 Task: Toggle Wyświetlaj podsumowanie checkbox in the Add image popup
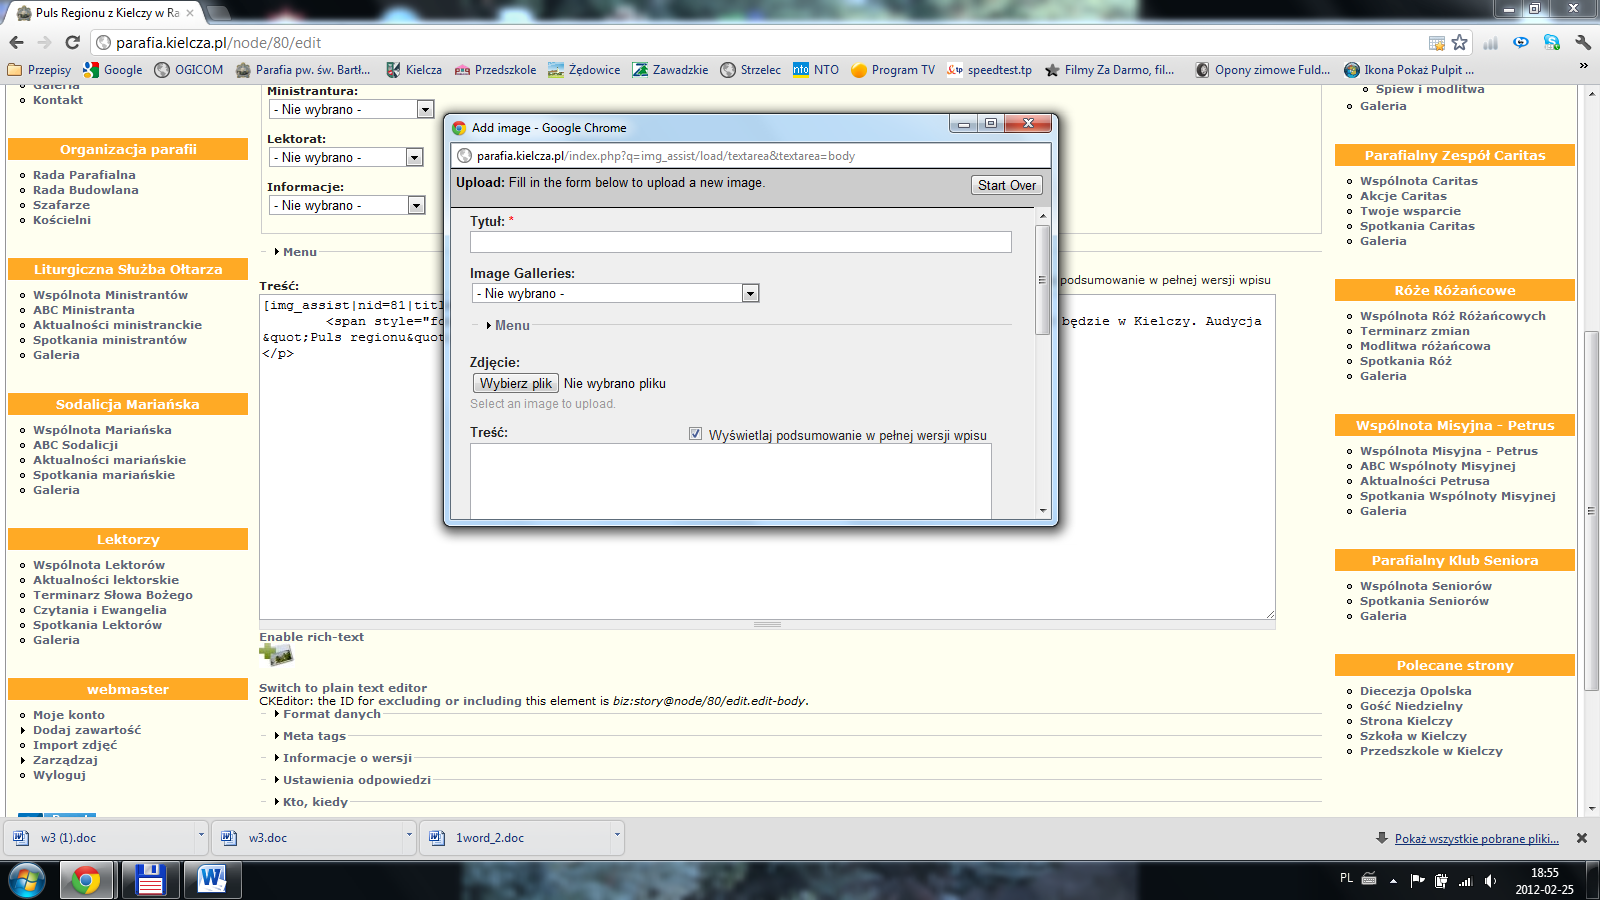tap(695, 434)
